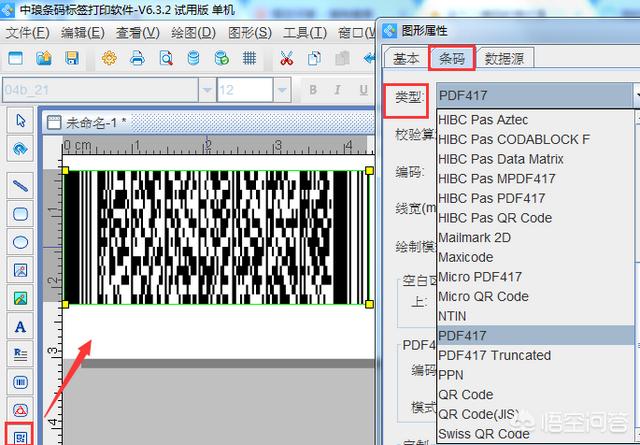Choose NTIN barcode type
640x445 pixels.
coord(536,316)
